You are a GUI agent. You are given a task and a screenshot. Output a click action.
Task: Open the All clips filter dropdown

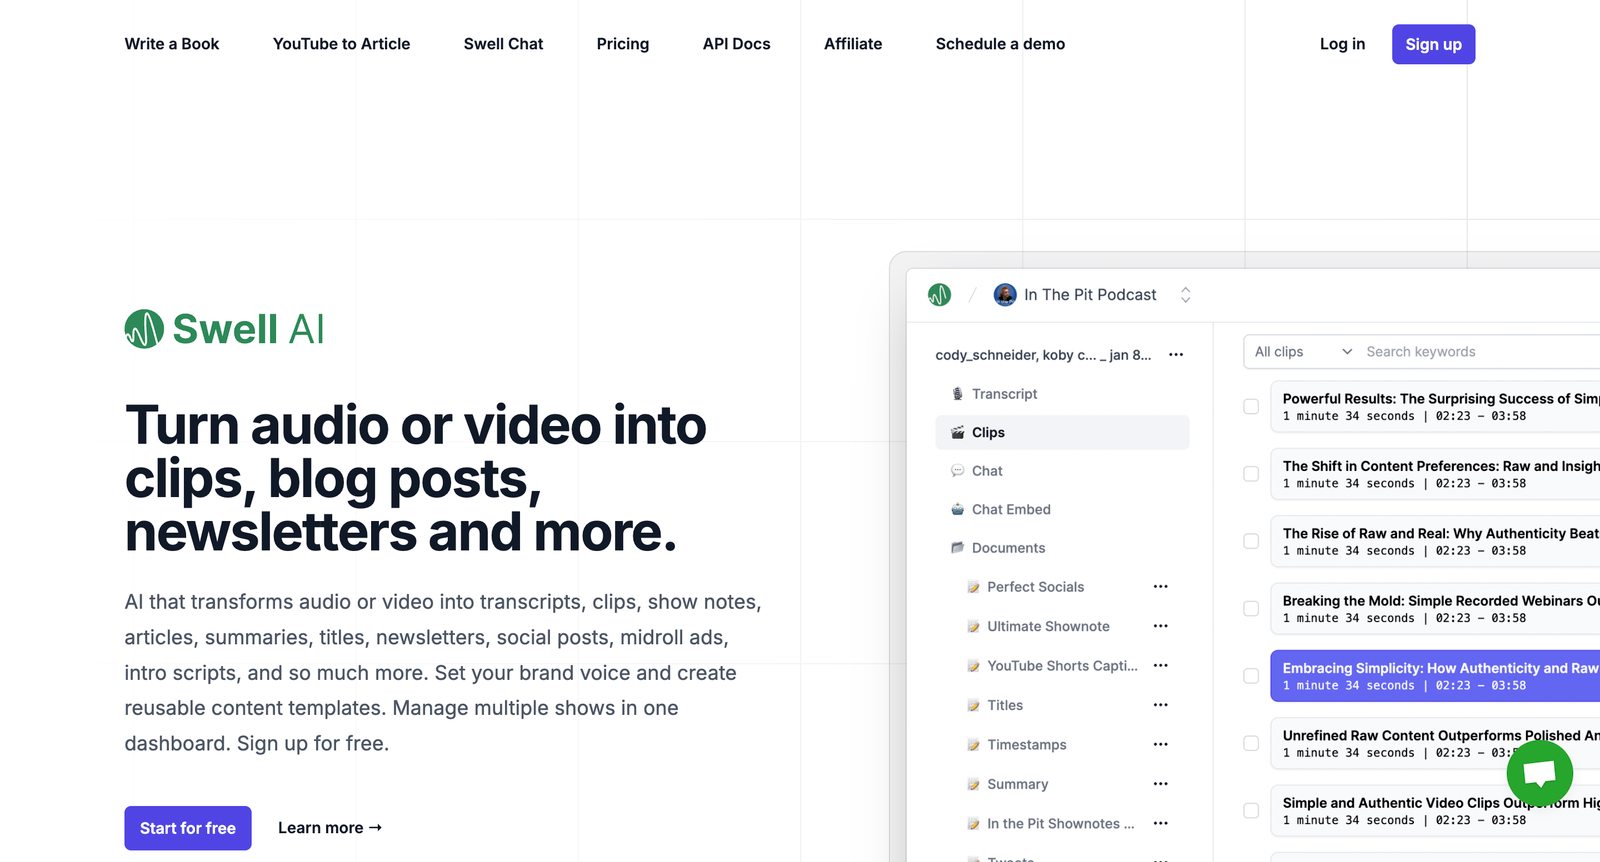pyautogui.click(x=1303, y=352)
